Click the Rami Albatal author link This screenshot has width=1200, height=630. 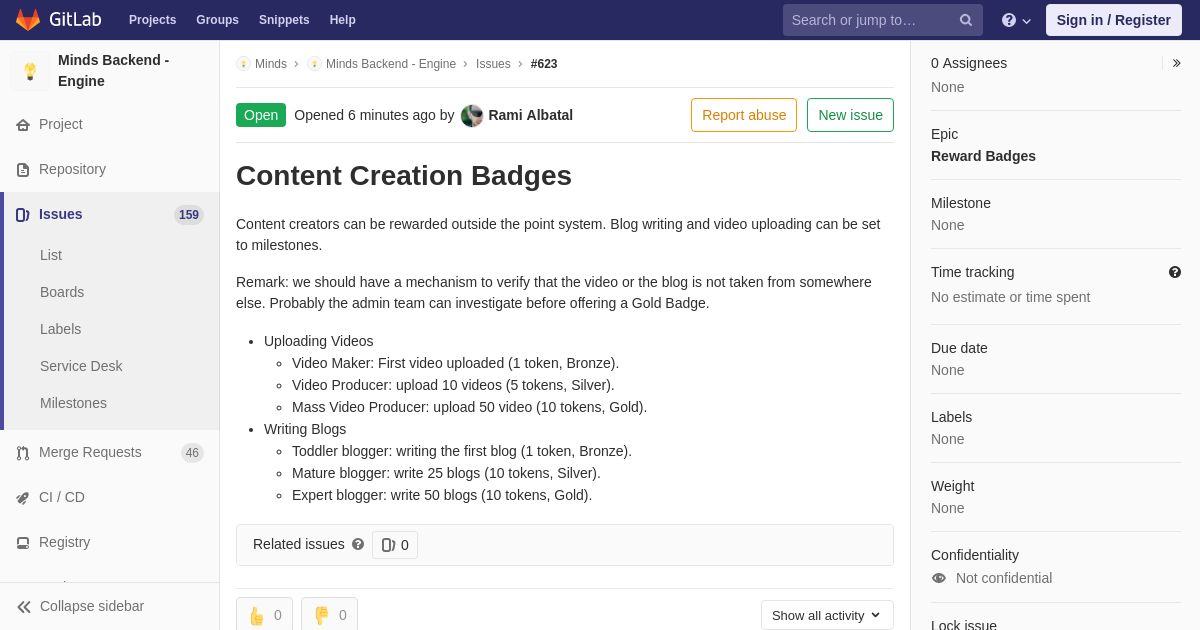pyautogui.click(x=531, y=115)
